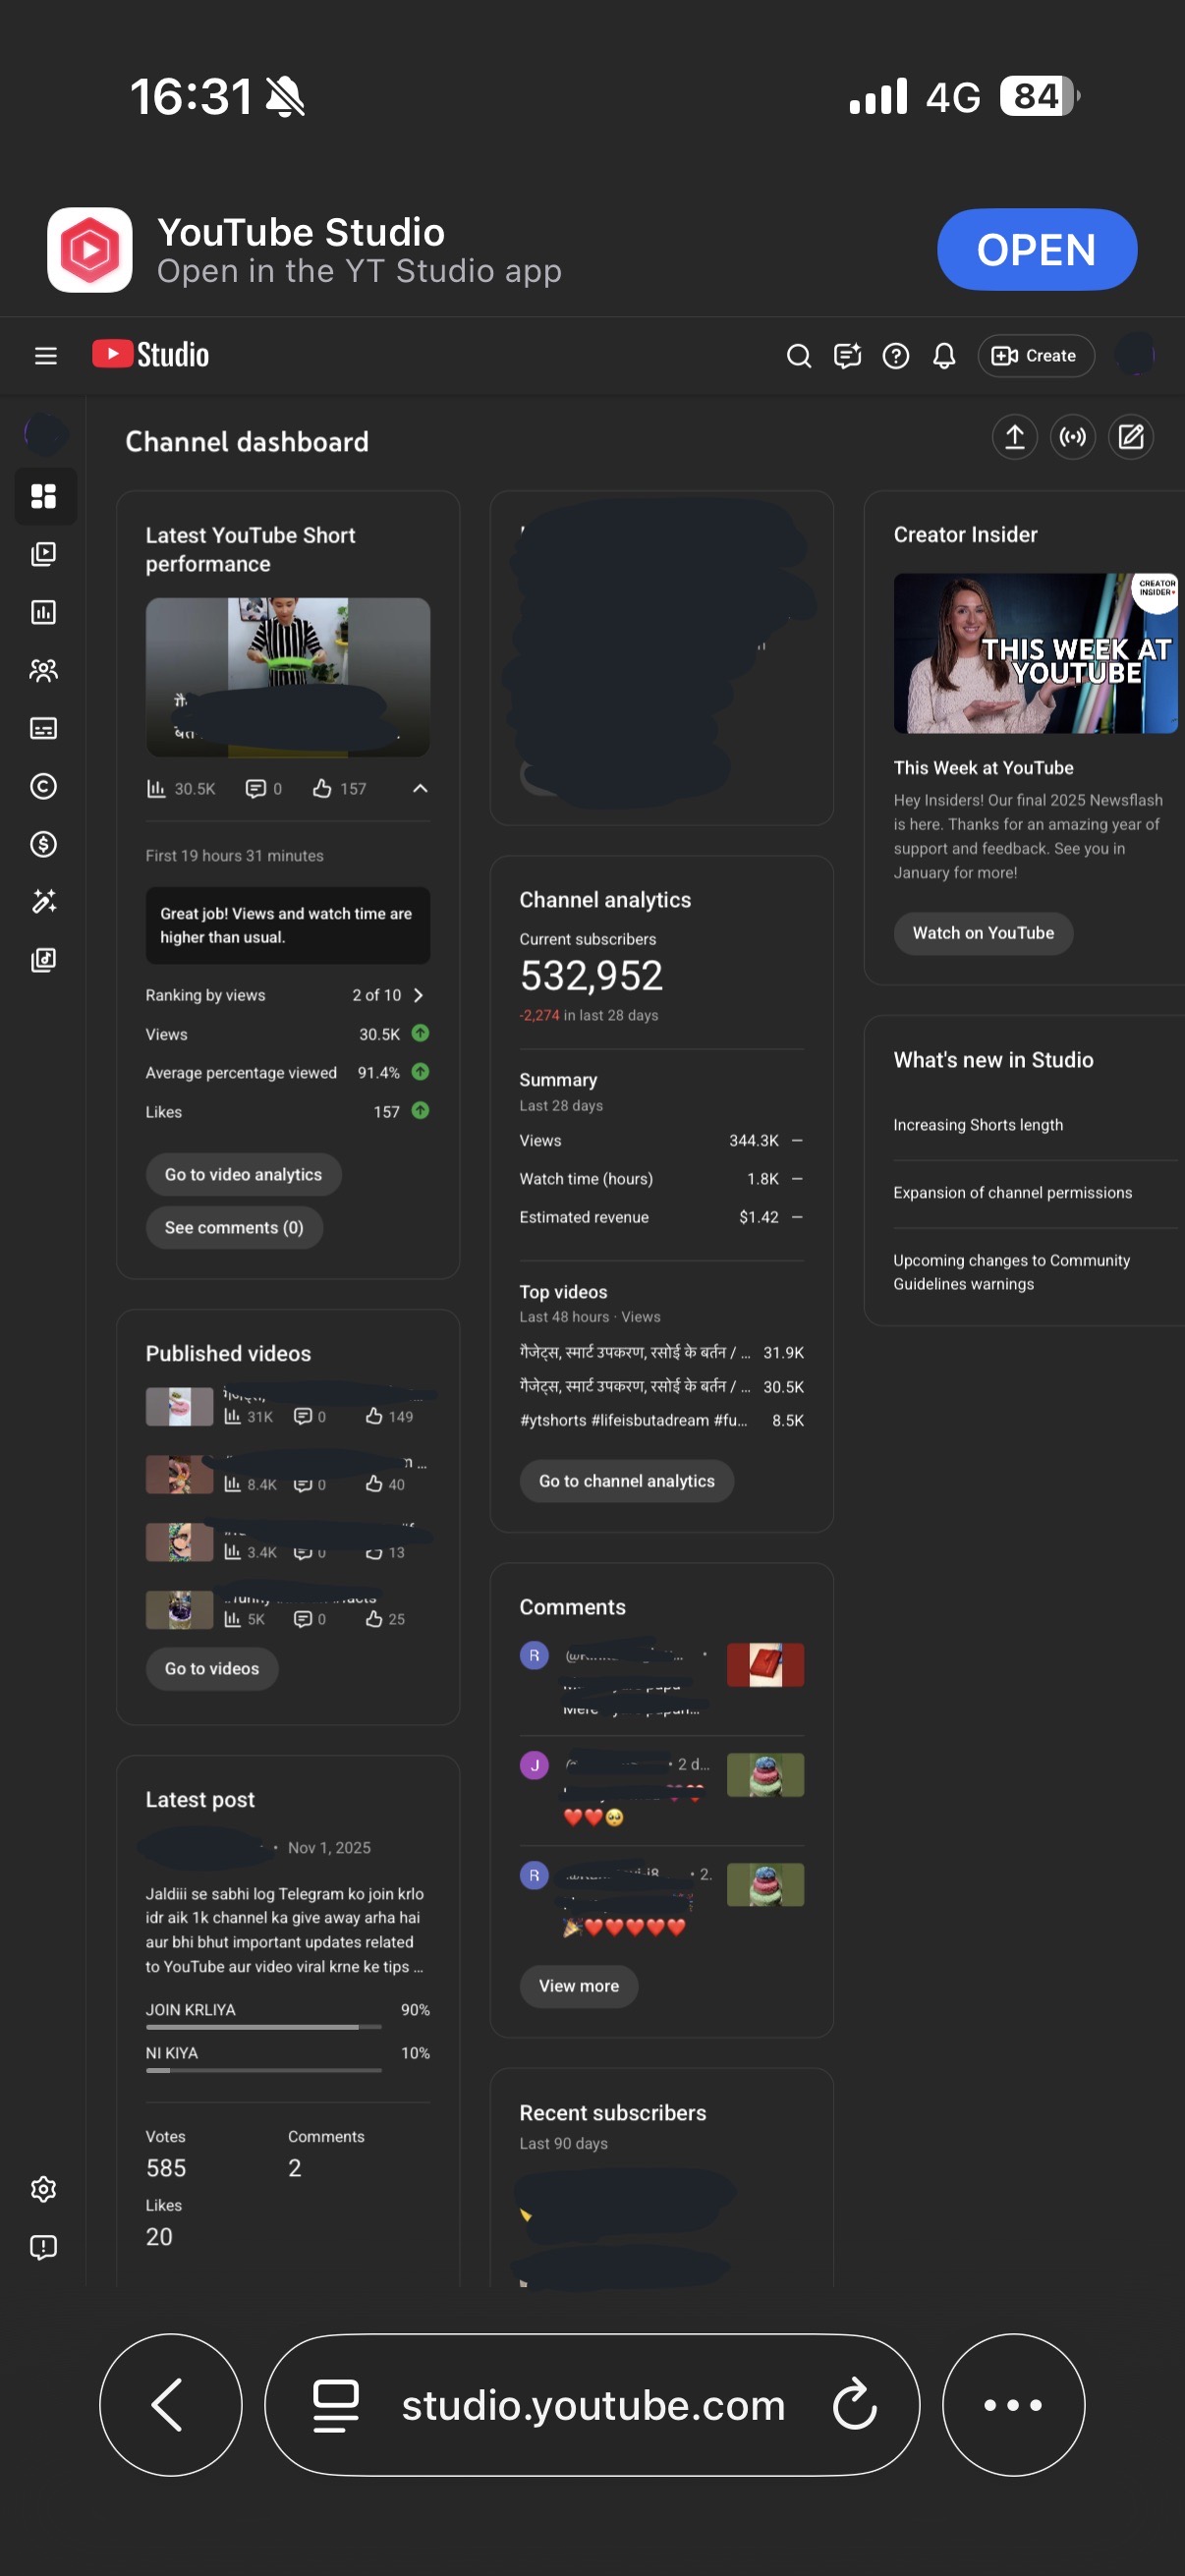
Task: Open Expansion of channel permissions item
Action: [1012, 1192]
